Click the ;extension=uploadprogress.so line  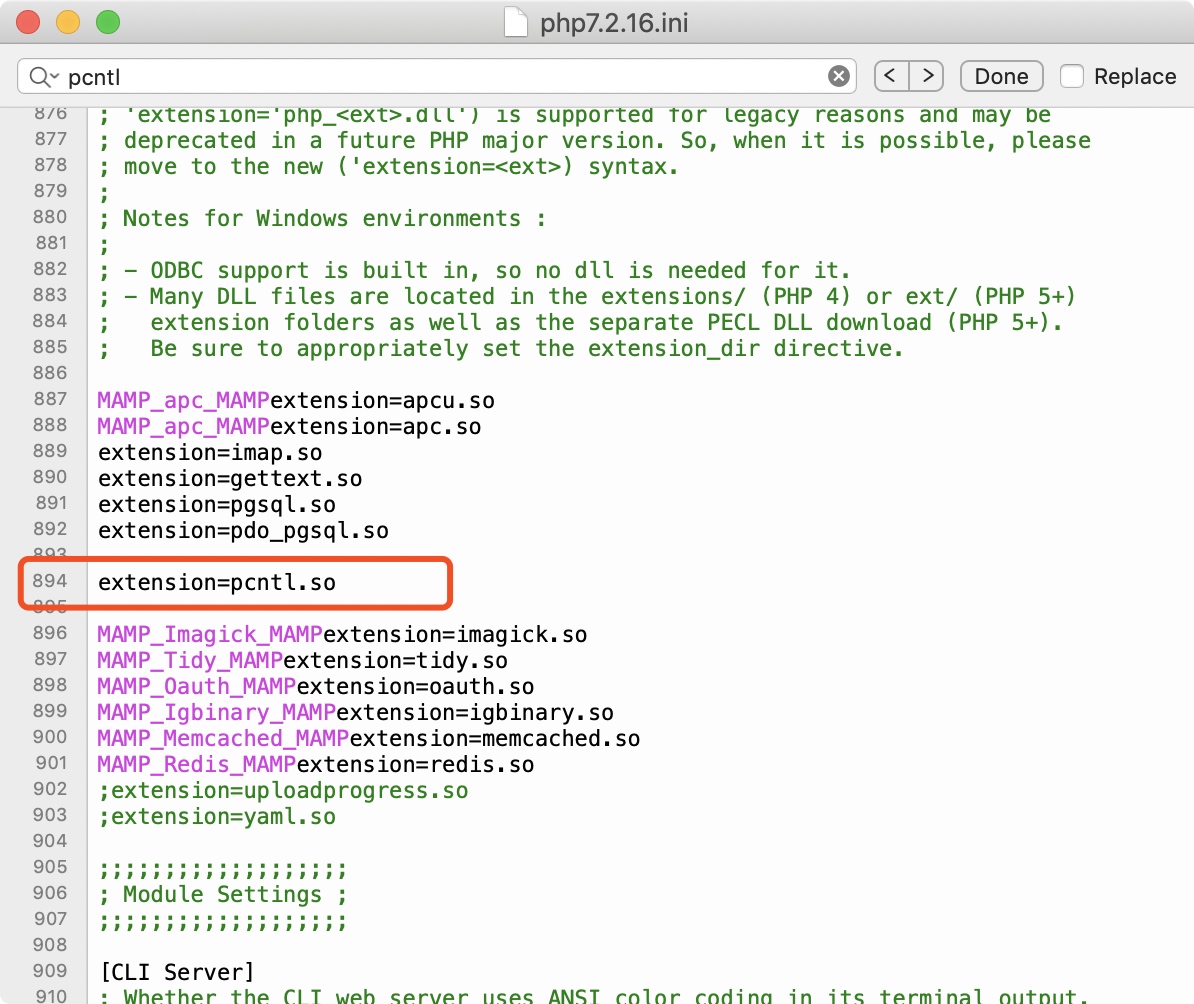283,791
